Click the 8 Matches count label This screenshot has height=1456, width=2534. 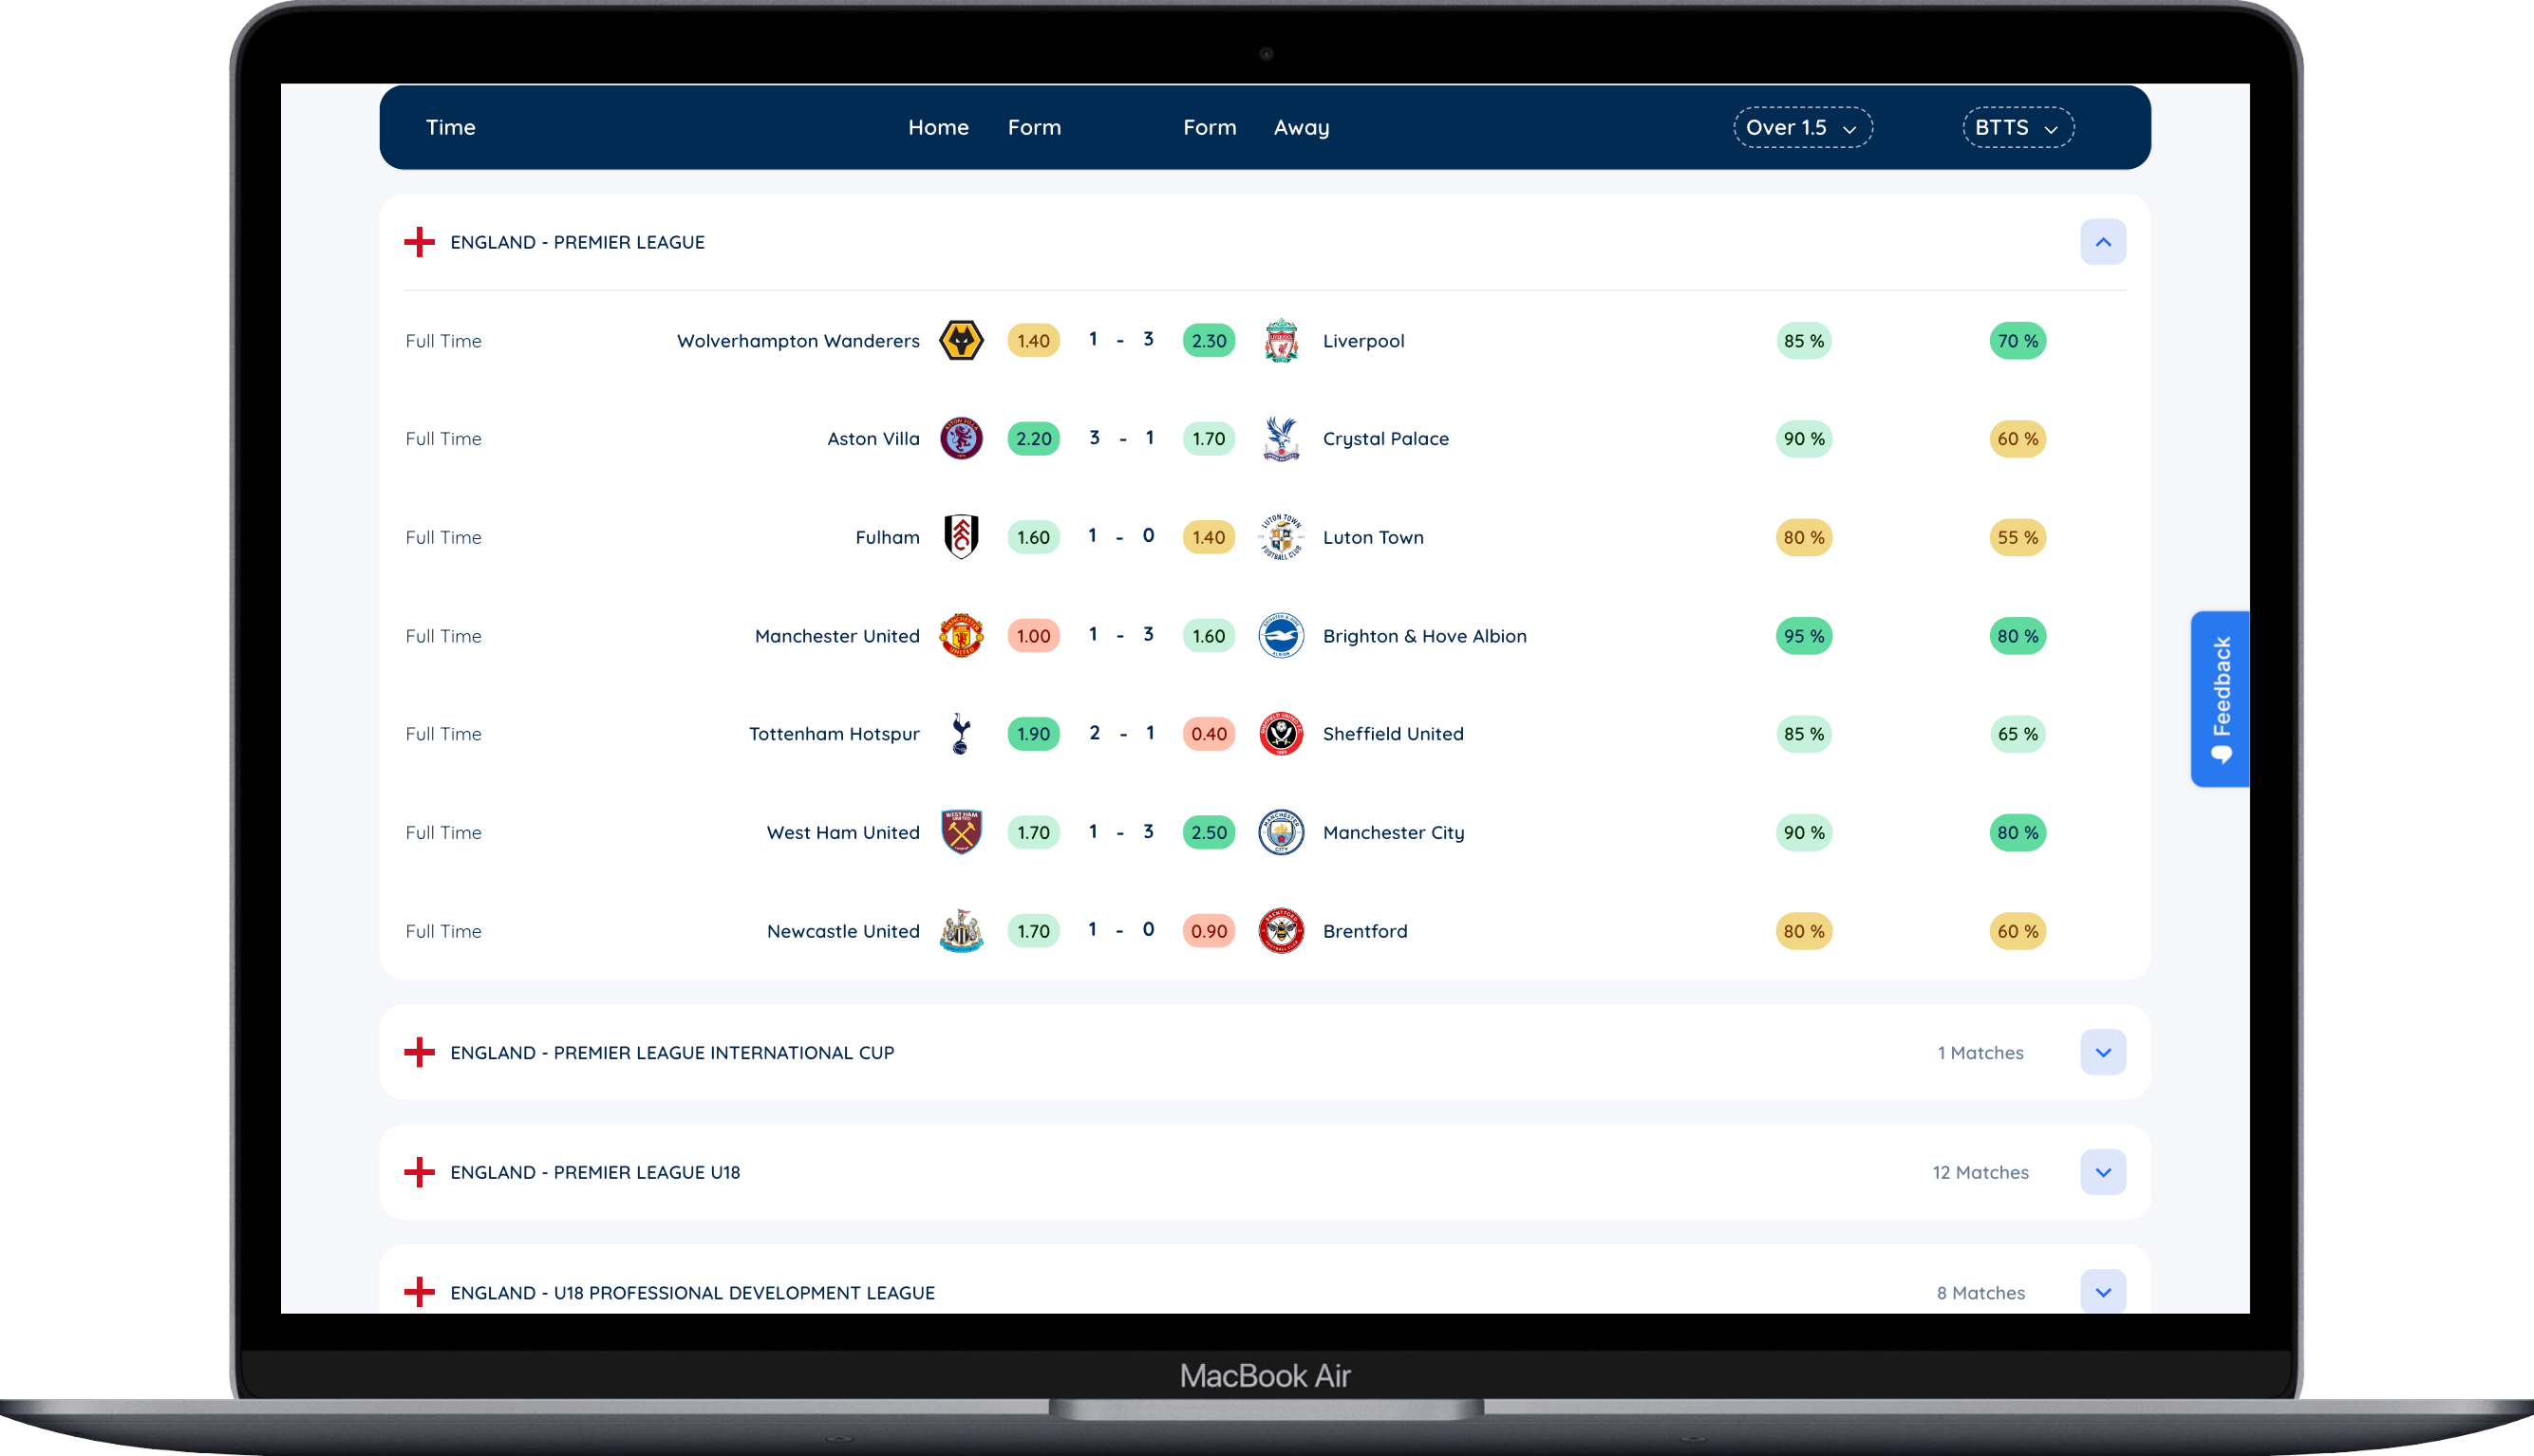[1980, 1292]
